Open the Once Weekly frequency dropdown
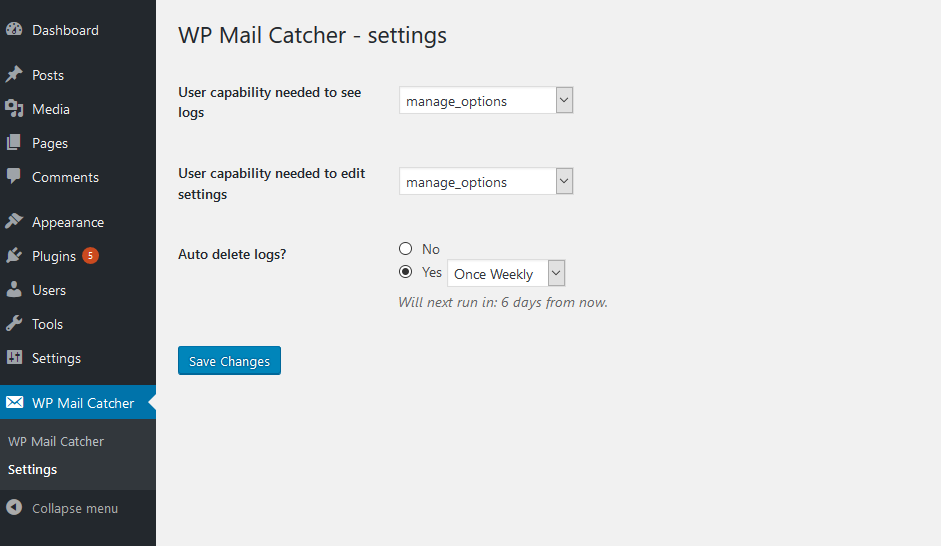 (x=506, y=274)
